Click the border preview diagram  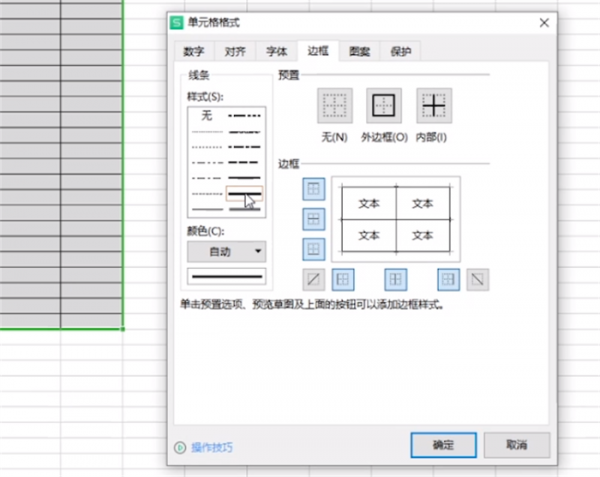[x=396, y=218]
